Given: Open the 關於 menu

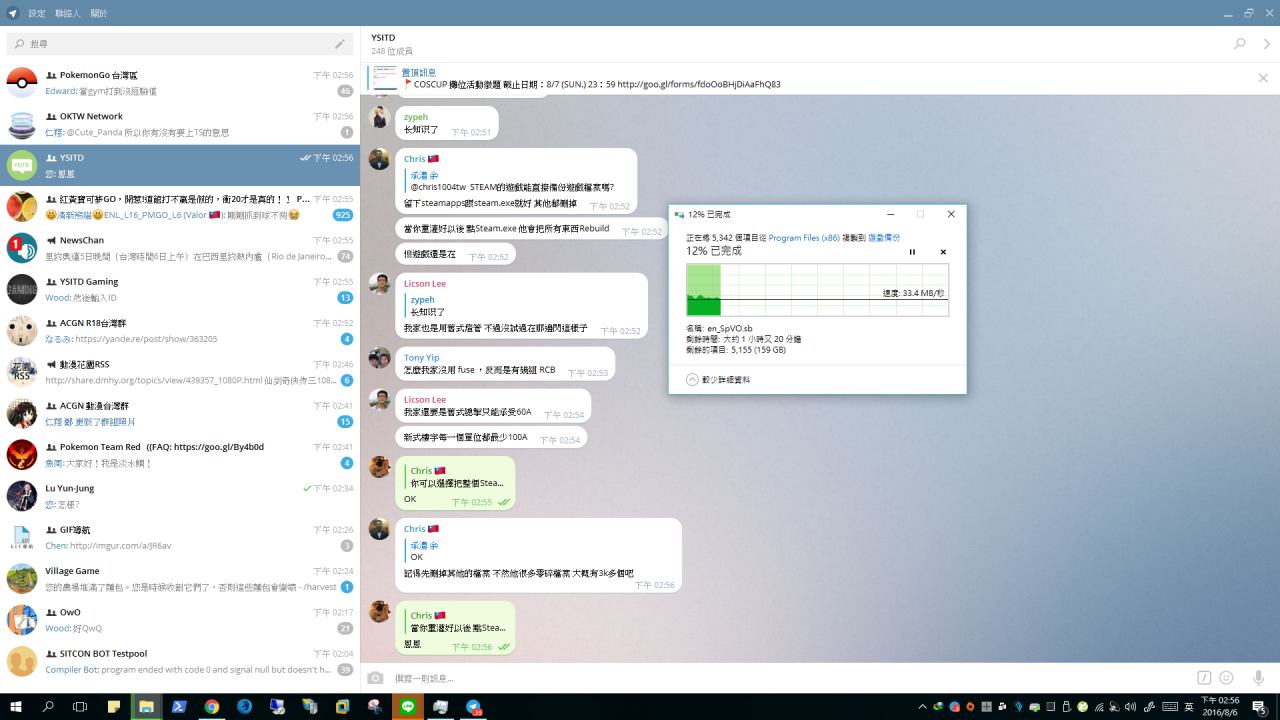Looking at the screenshot, I should [x=99, y=14].
